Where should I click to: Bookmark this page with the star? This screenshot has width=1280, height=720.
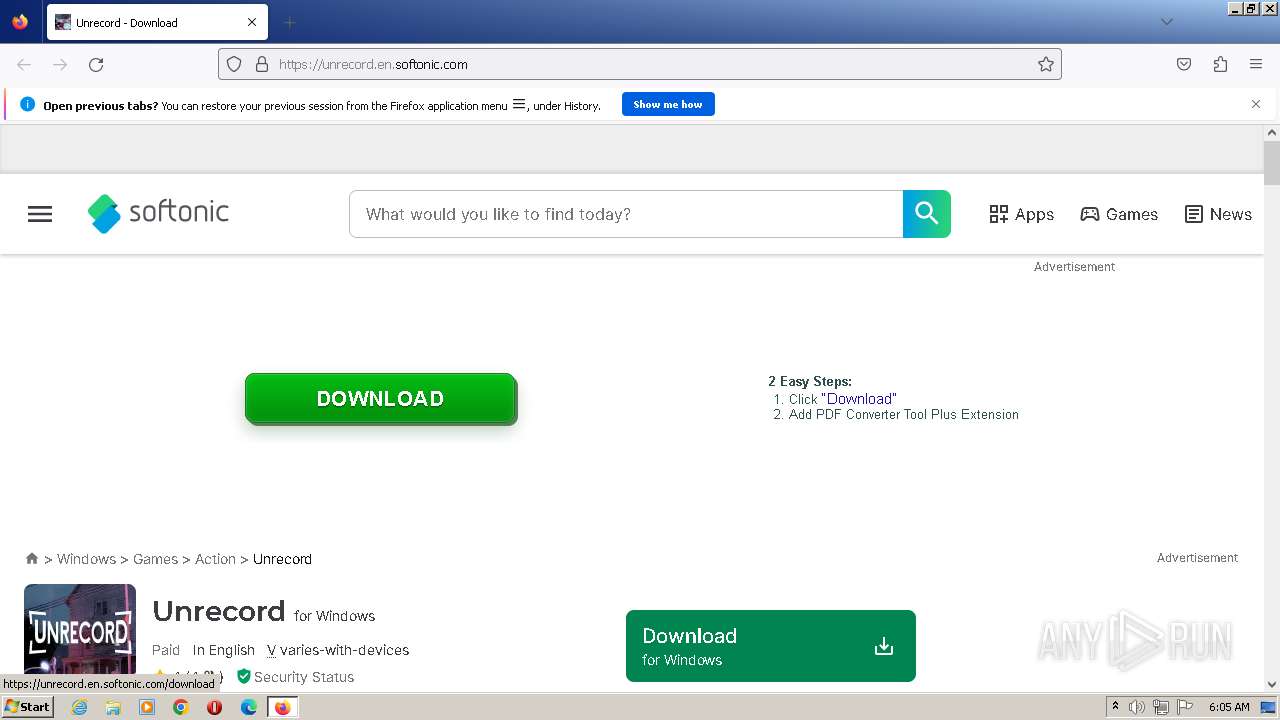coord(1046,64)
